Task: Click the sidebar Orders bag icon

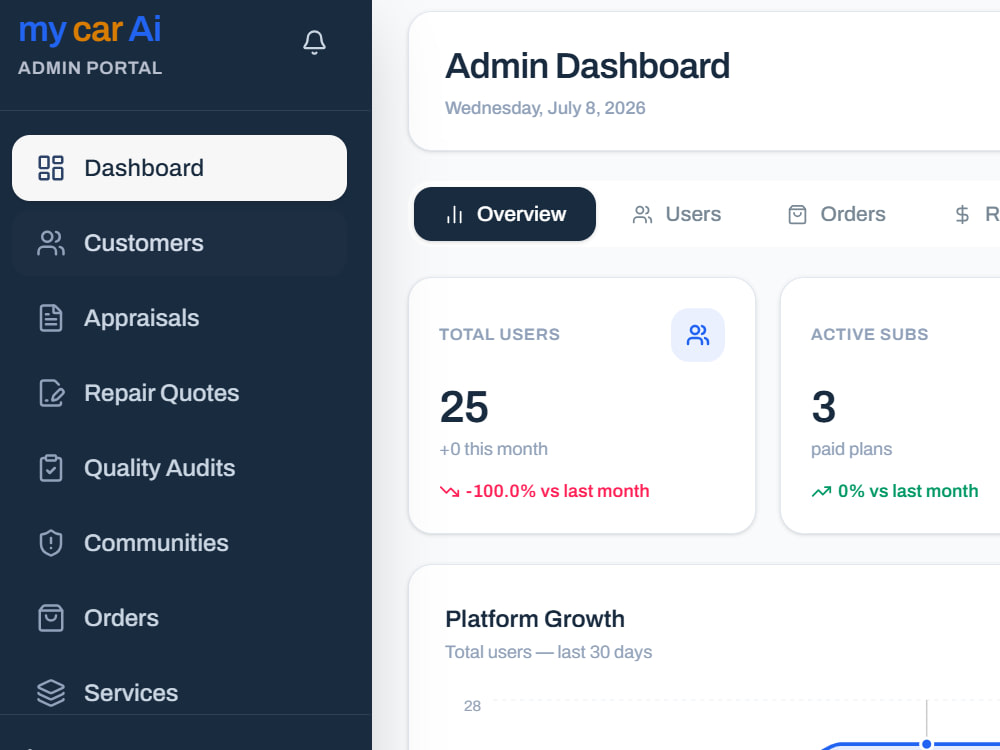Action: pyautogui.click(x=51, y=618)
